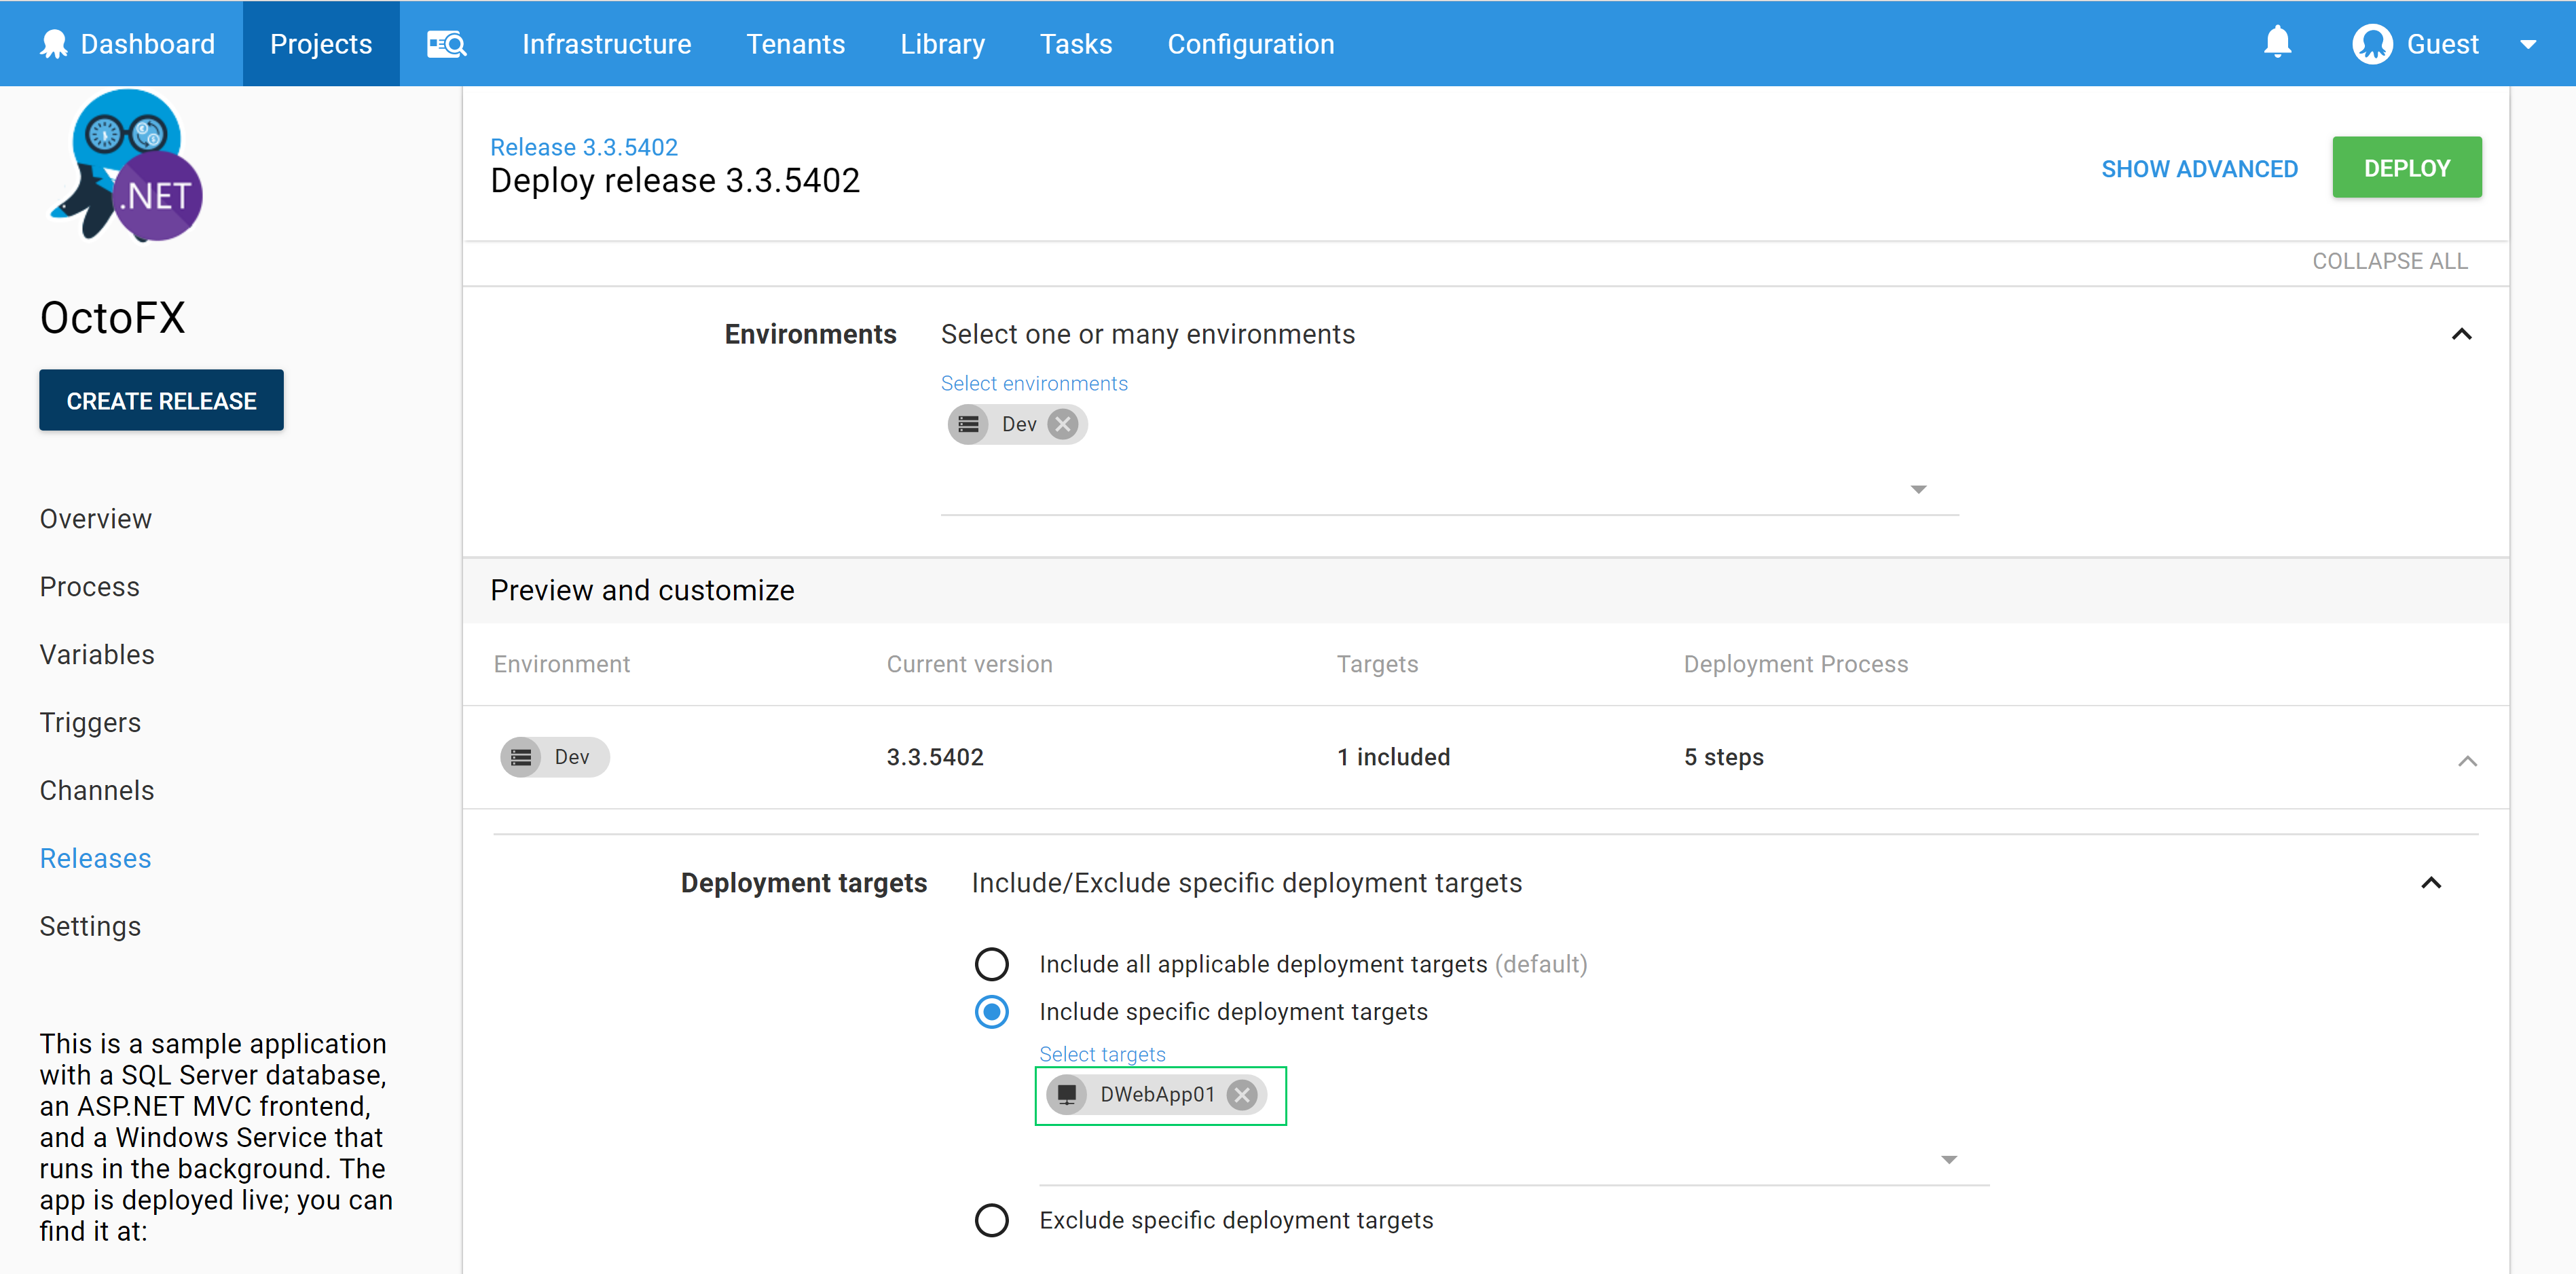Click COLLAPSE ALL
This screenshot has height=1274, width=2576.
click(2389, 261)
